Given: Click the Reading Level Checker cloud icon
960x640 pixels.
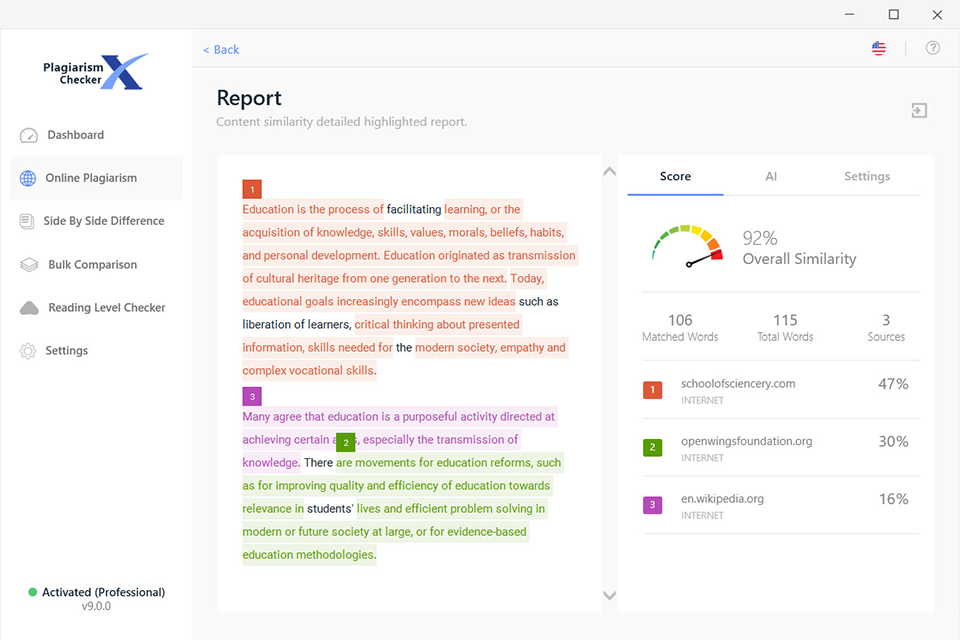Looking at the screenshot, I should click(x=29, y=307).
